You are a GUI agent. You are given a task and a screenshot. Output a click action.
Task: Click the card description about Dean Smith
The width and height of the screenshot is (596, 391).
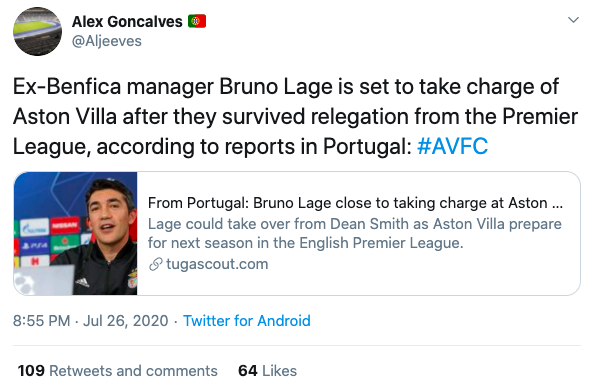(354, 233)
